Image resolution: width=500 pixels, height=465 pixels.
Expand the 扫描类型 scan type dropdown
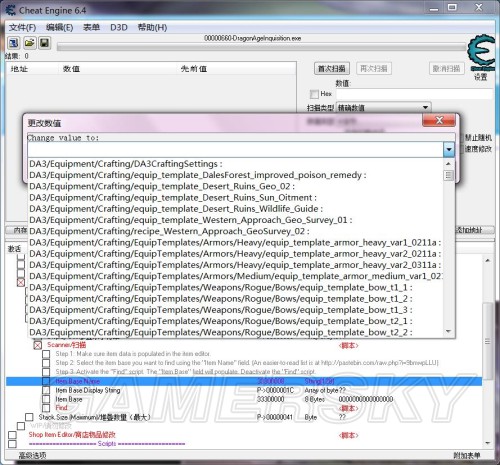425,108
